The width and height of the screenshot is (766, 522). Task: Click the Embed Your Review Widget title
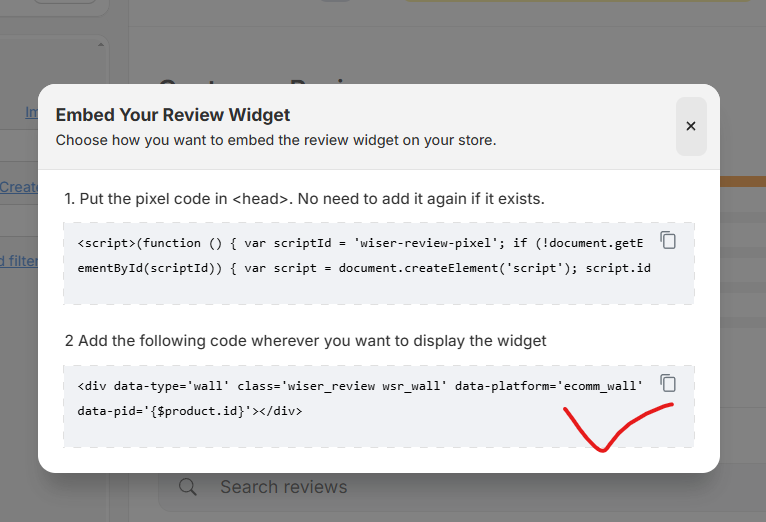(173, 115)
